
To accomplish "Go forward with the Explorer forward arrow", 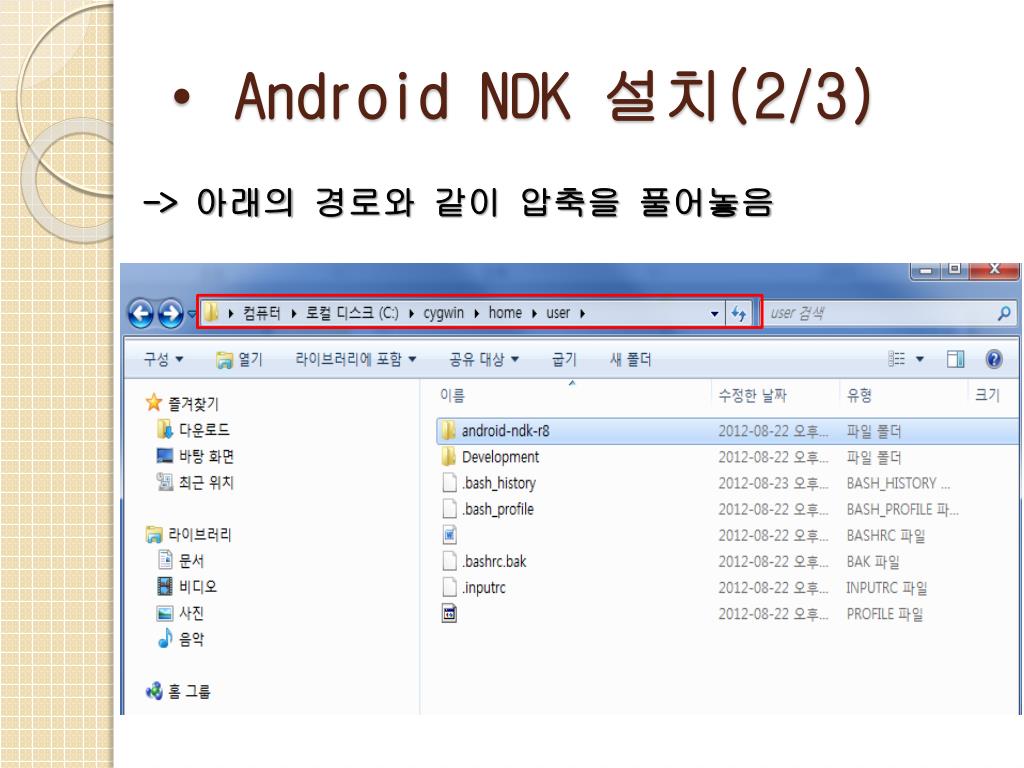I will click(x=171, y=313).
